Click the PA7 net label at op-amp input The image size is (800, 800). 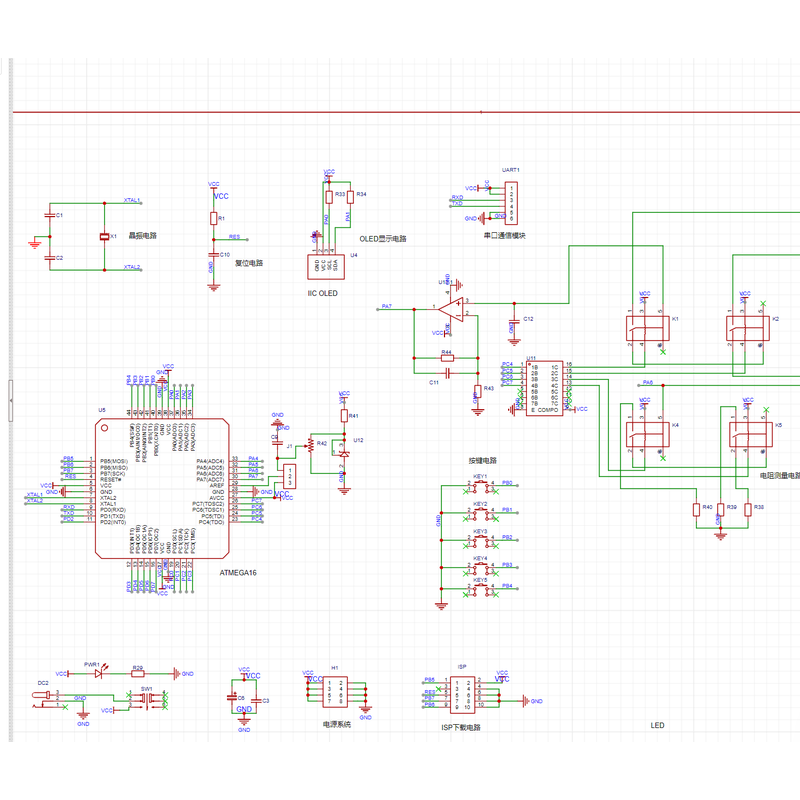coord(387,307)
